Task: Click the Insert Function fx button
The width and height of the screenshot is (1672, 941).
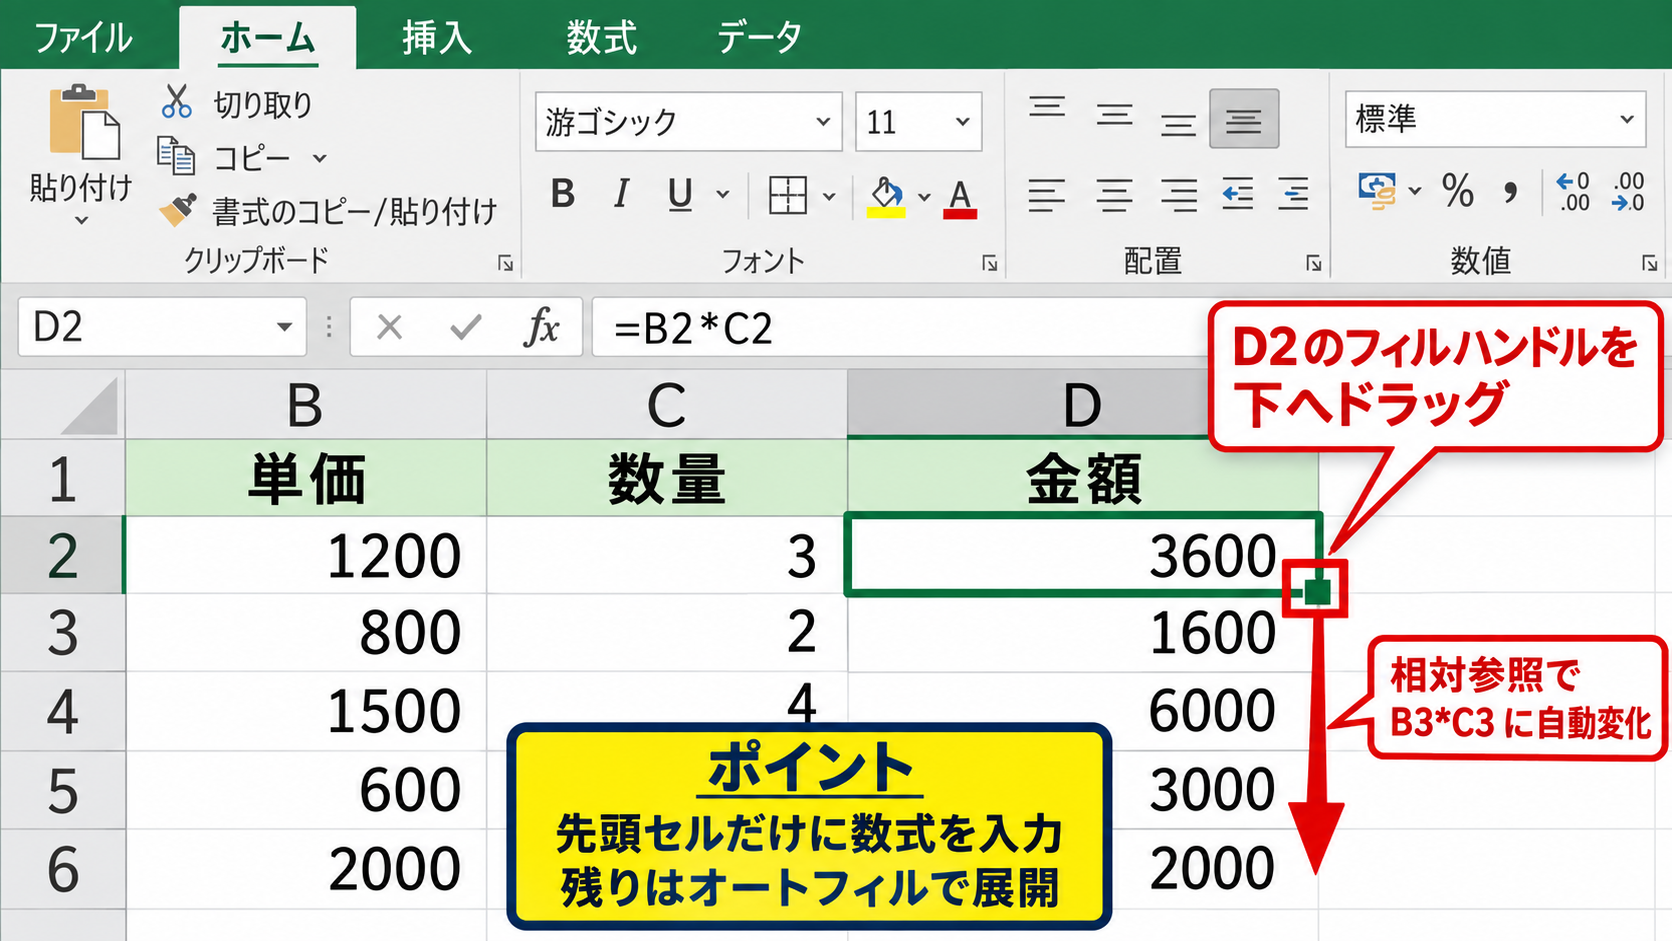Action: pos(541,327)
